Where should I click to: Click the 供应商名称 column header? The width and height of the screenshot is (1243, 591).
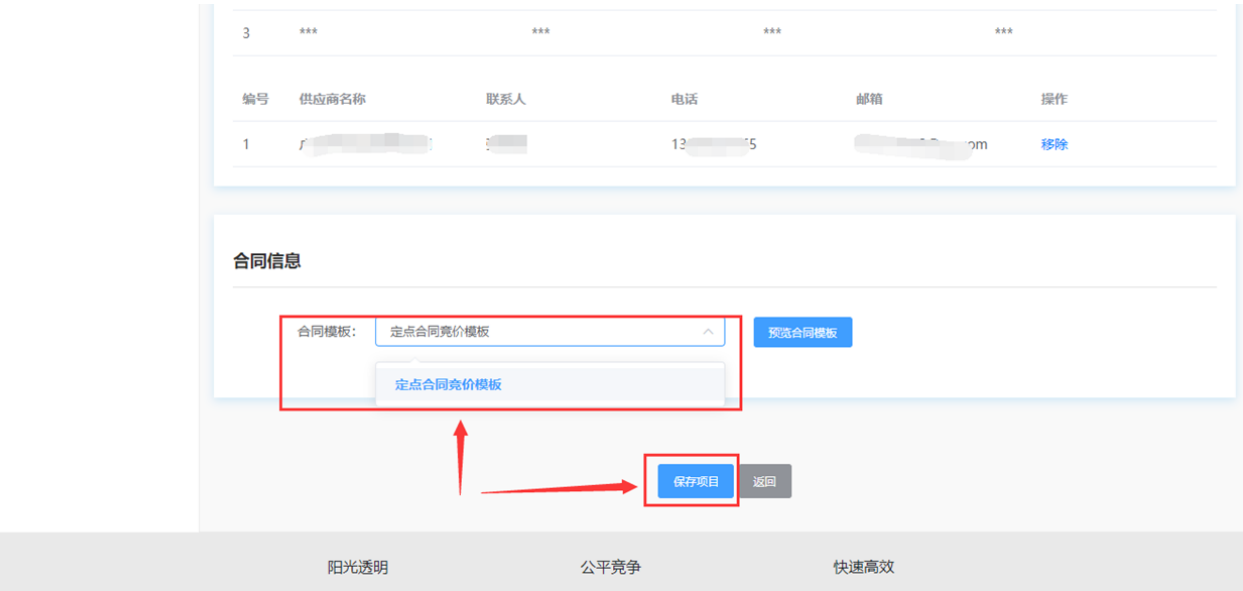[332, 99]
